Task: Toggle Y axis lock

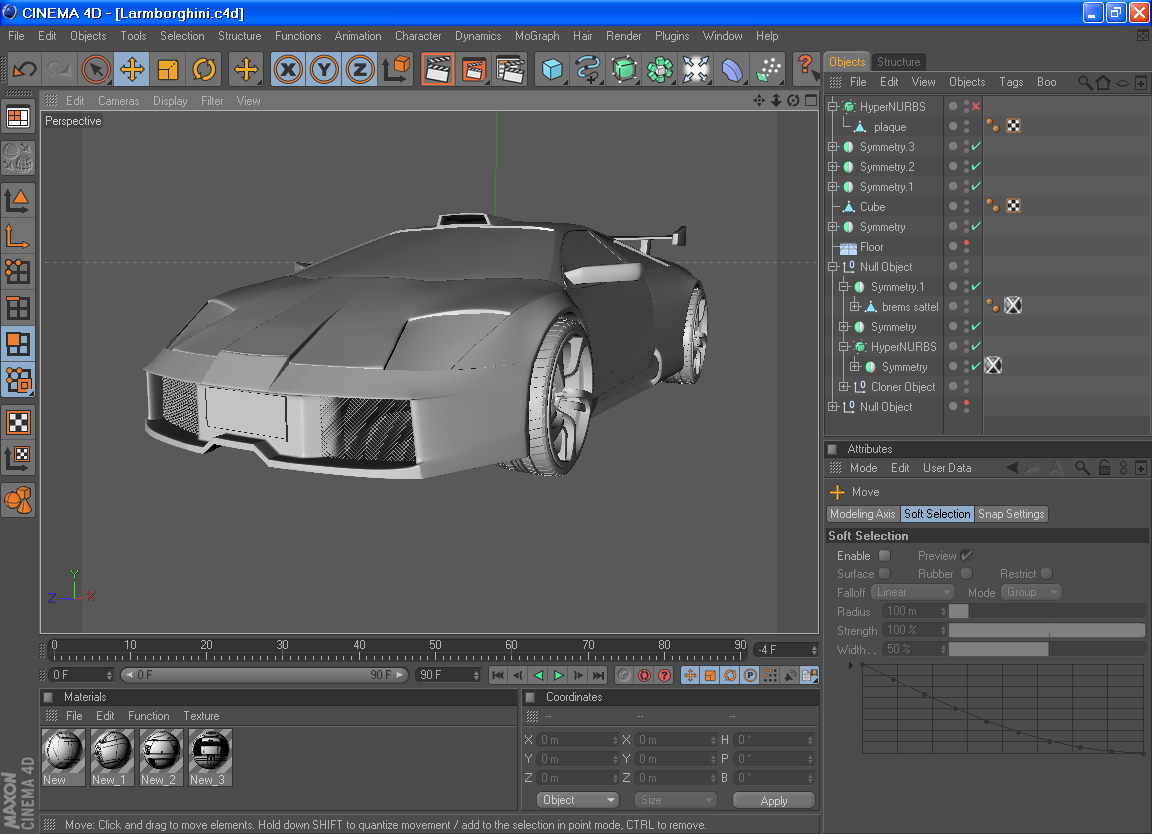Action: pyautogui.click(x=324, y=70)
